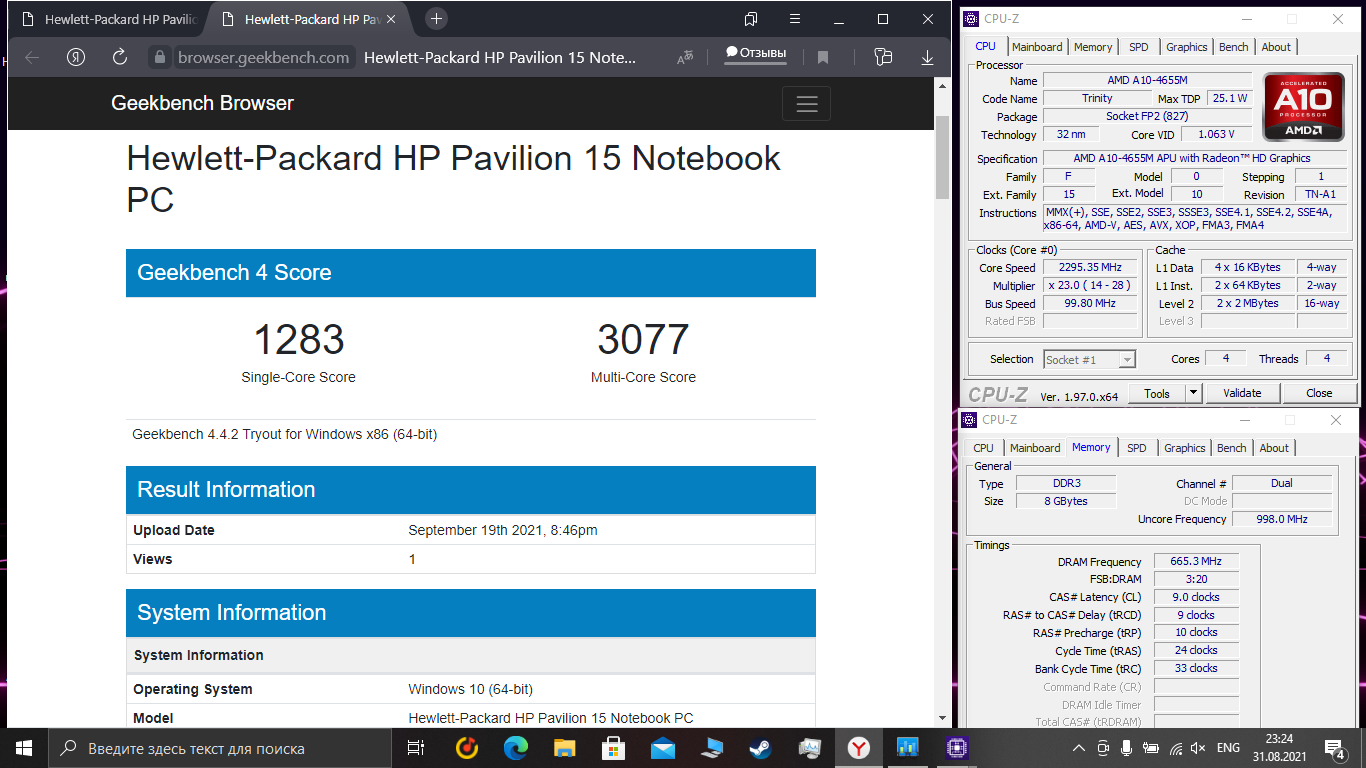Click the browser.geekbench.com address field
The height and width of the screenshot is (768, 1366).
coord(264,57)
